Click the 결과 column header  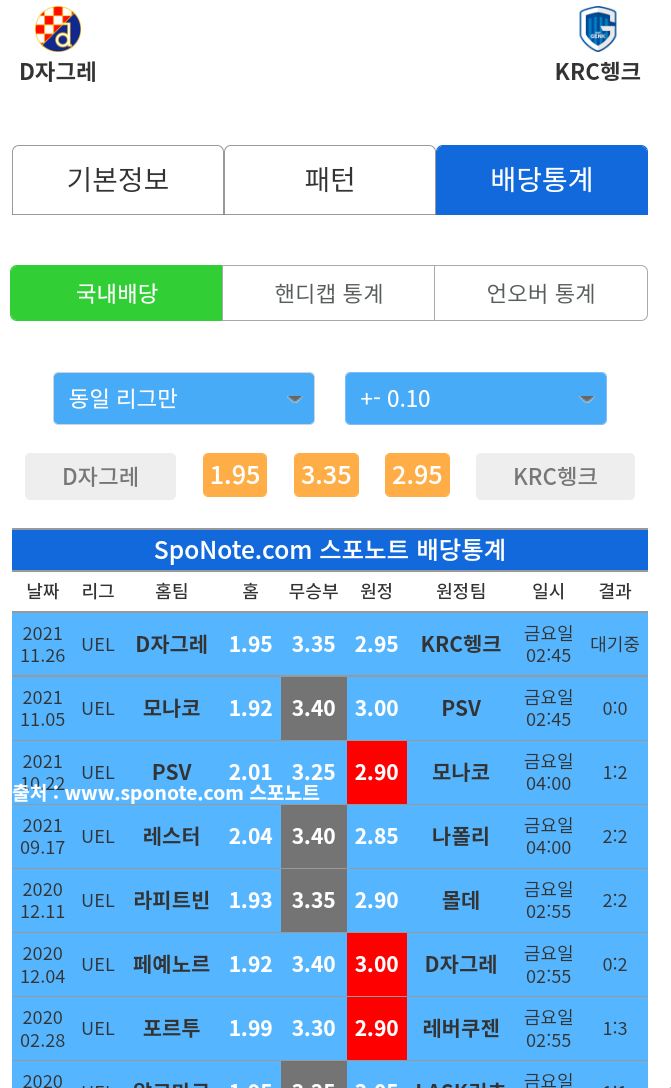tap(614, 591)
